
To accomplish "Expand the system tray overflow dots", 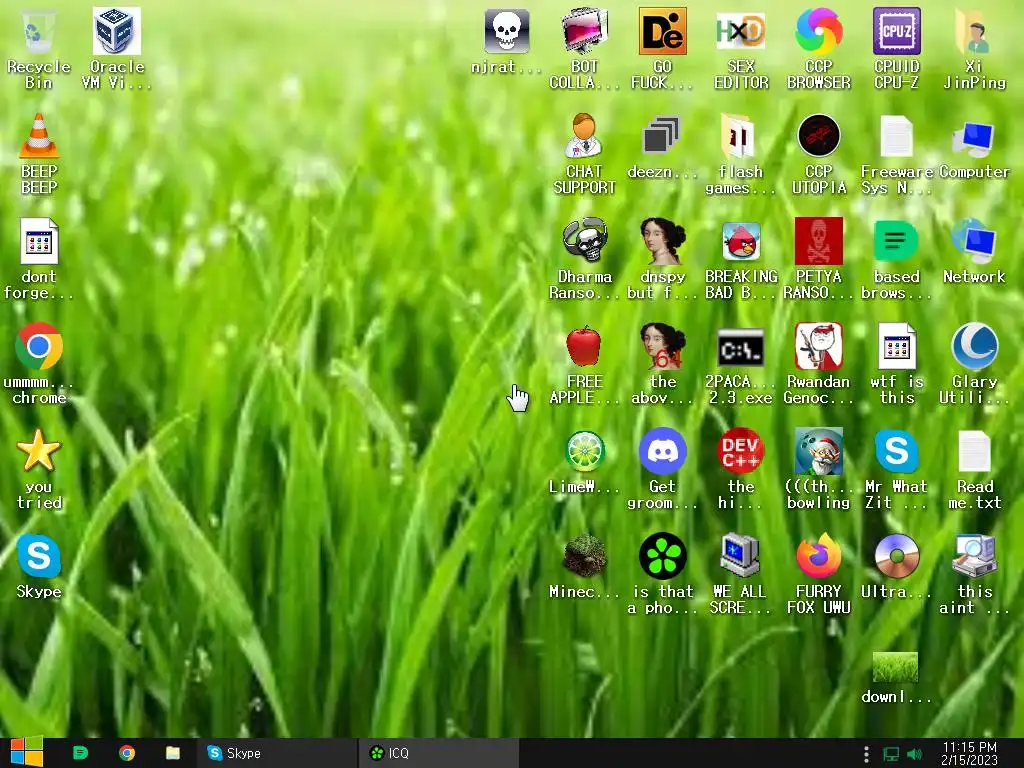I will pos(866,754).
